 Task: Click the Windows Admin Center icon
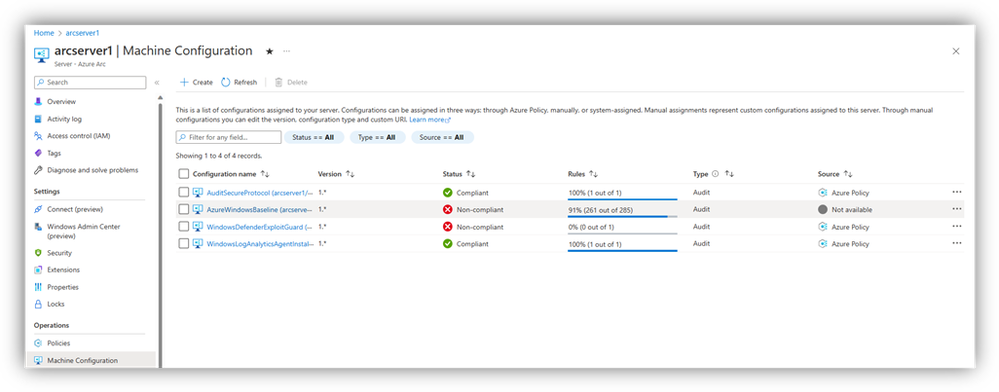[38, 227]
